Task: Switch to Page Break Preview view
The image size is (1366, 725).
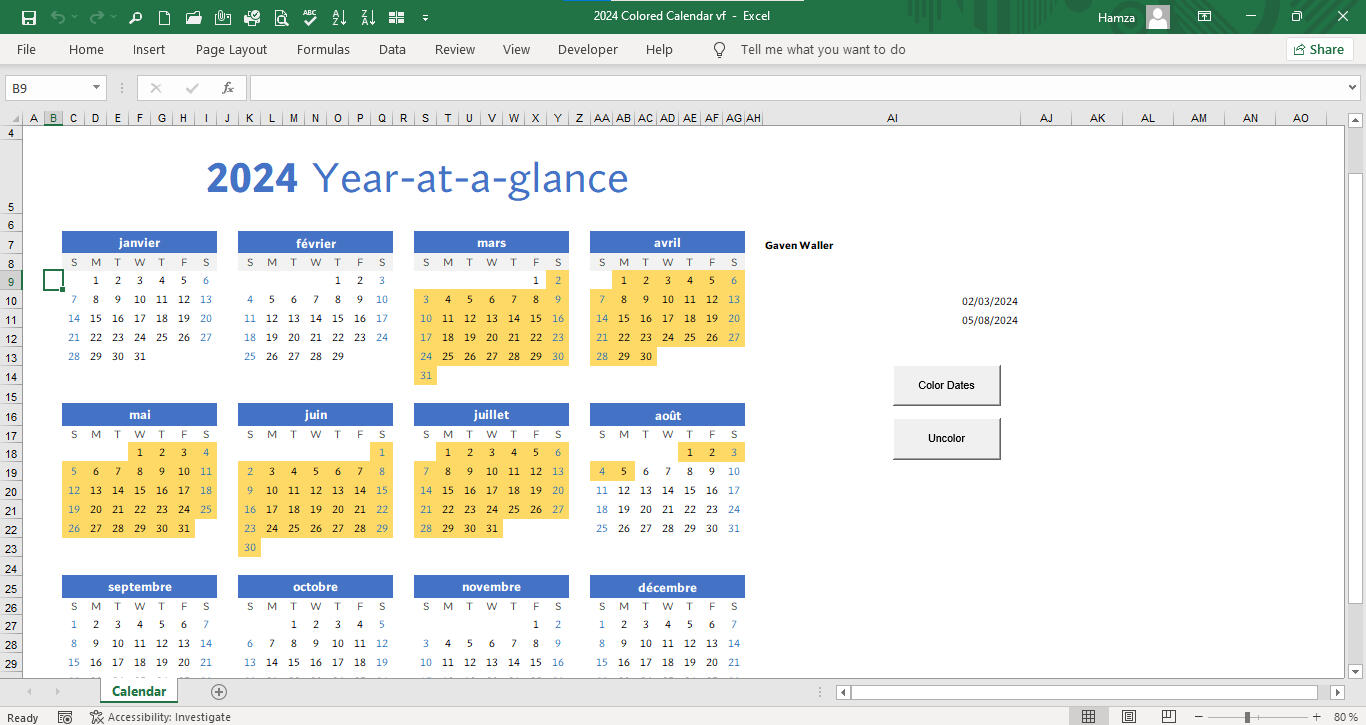Action: point(1167,717)
